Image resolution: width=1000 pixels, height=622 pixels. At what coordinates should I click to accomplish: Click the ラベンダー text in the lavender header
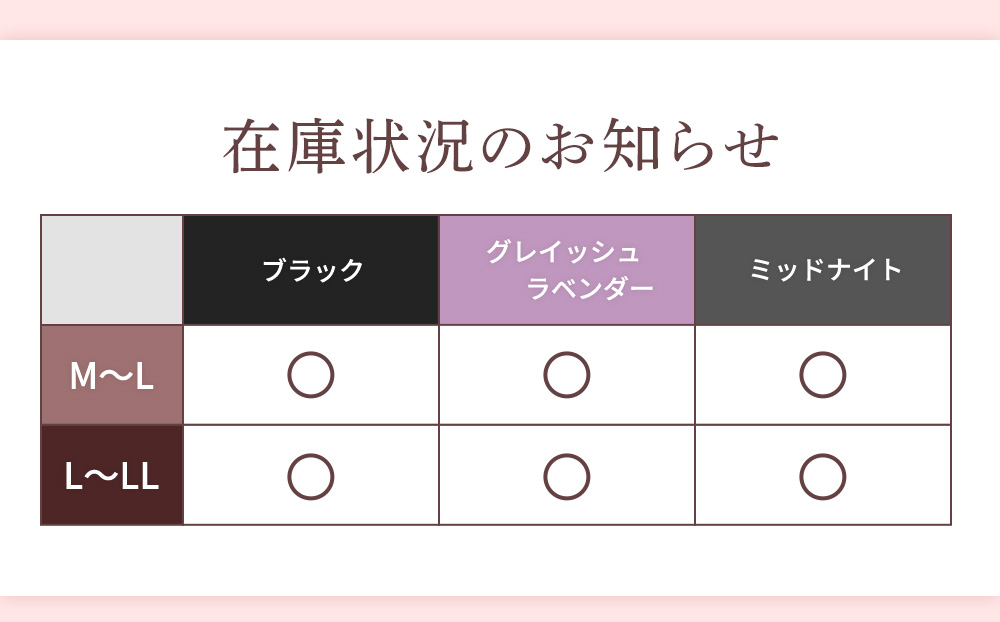click(590, 289)
